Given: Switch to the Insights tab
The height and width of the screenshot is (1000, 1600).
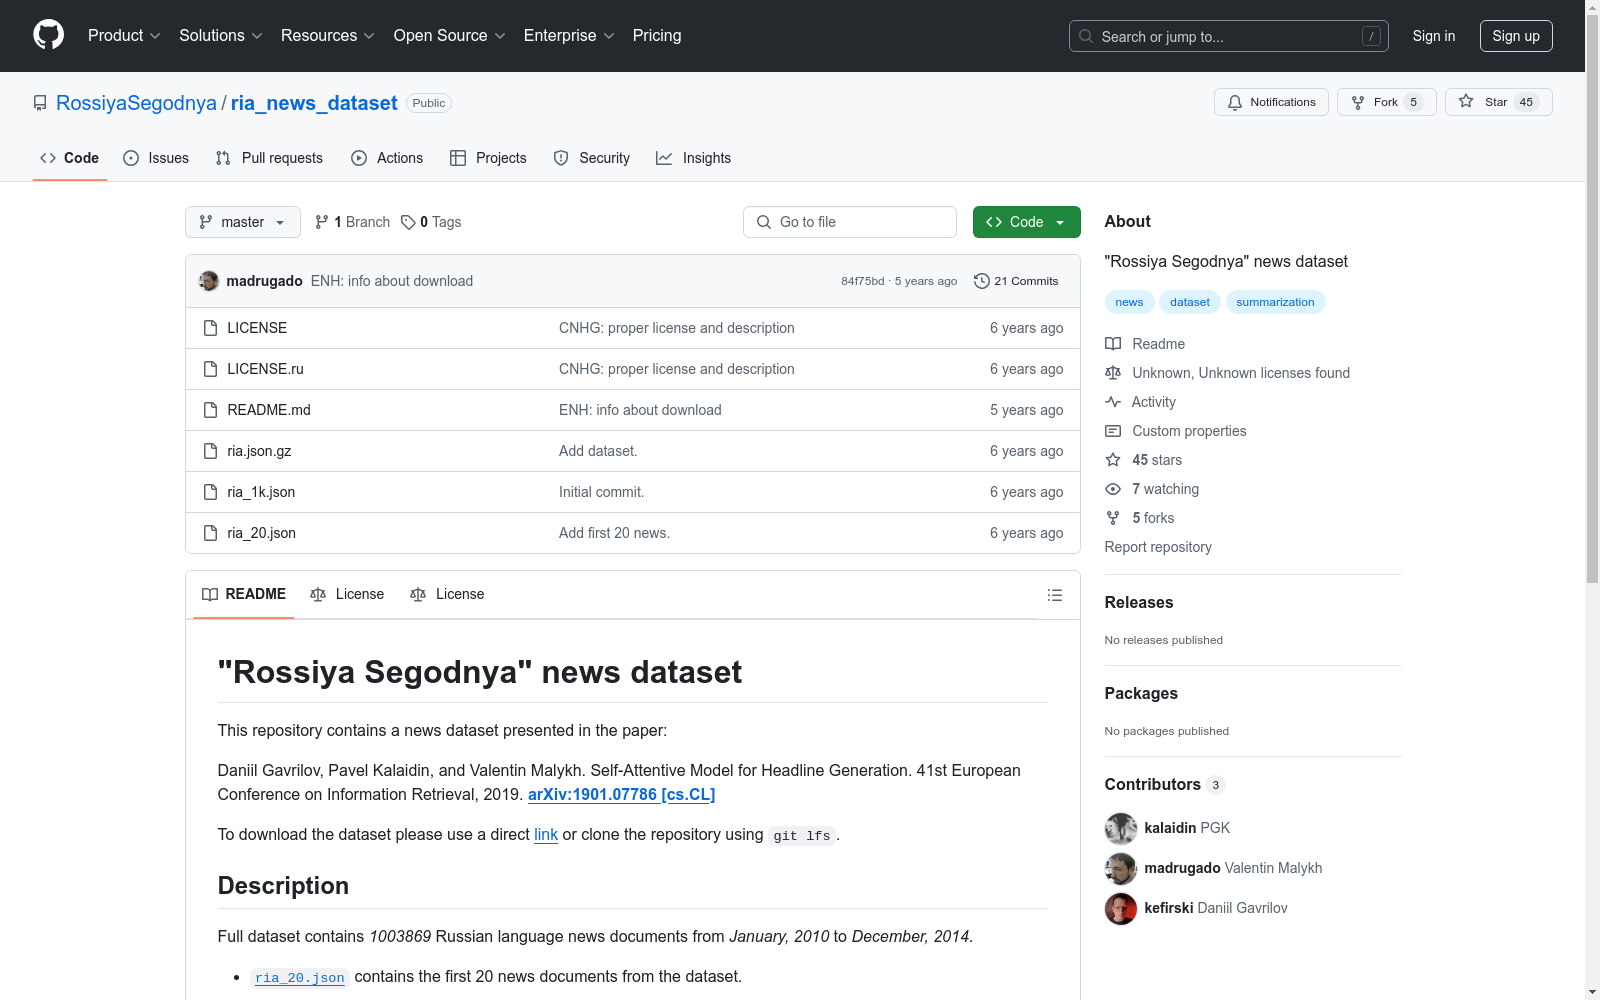Looking at the screenshot, I should [x=693, y=158].
